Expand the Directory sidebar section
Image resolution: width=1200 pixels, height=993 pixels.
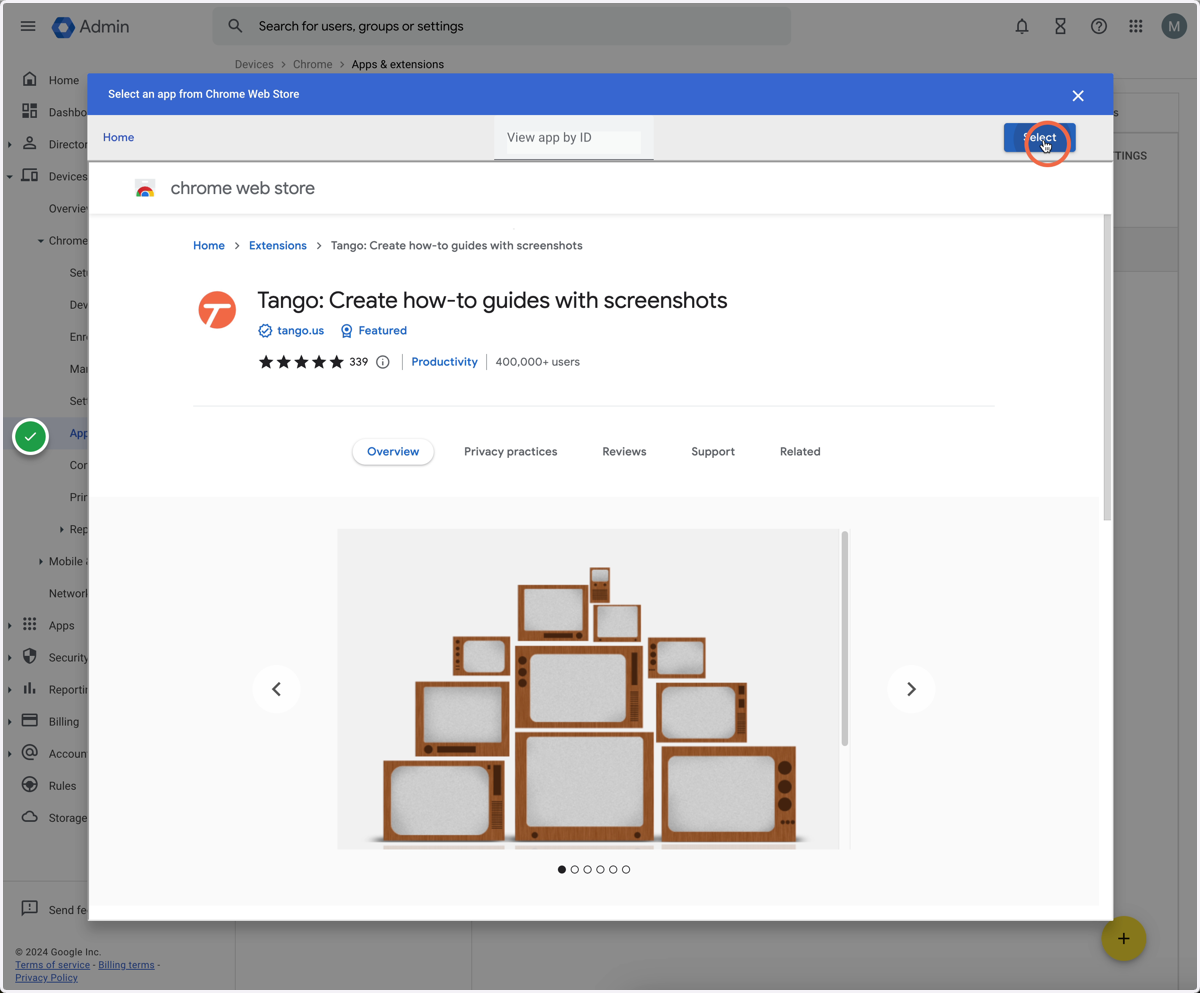click(x=10, y=144)
